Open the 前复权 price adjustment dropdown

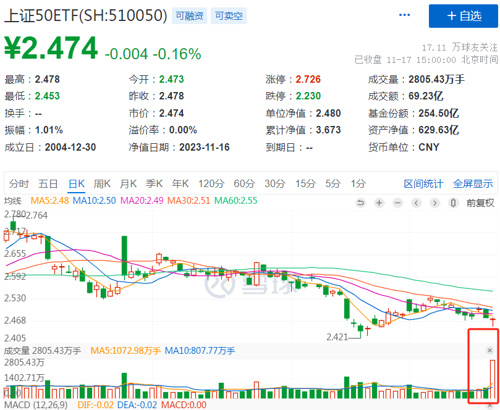[x=480, y=203]
